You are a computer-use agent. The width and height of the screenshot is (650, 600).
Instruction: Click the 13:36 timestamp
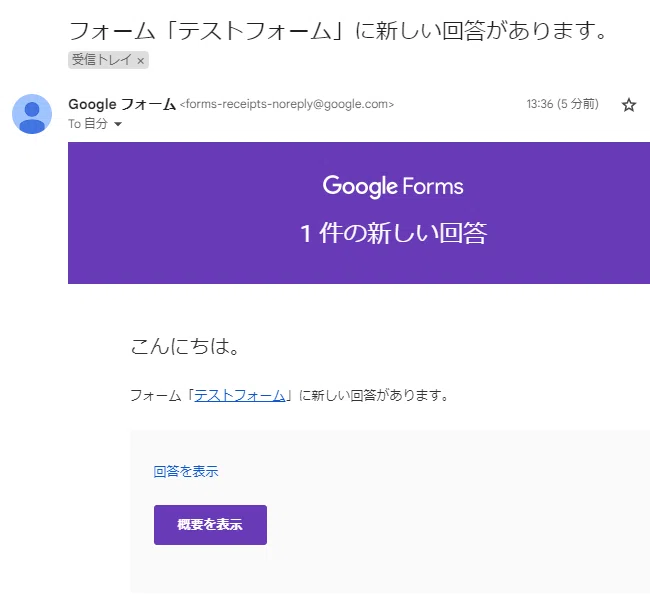coord(539,104)
